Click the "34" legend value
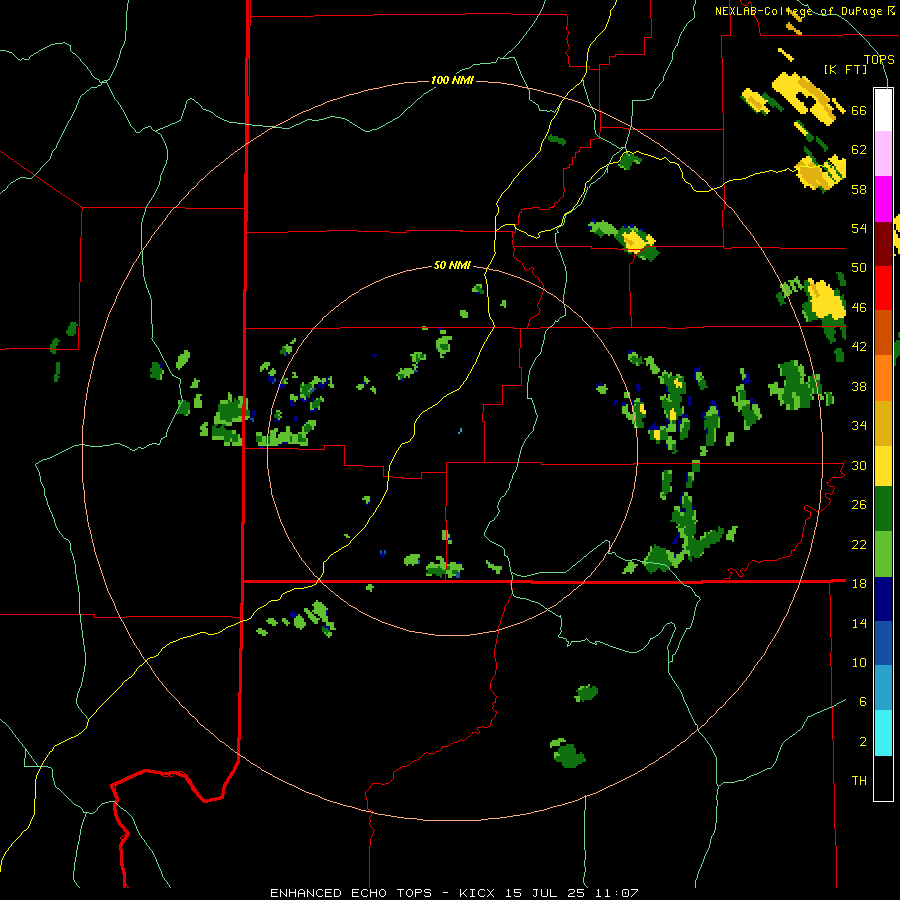 point(859,426)
